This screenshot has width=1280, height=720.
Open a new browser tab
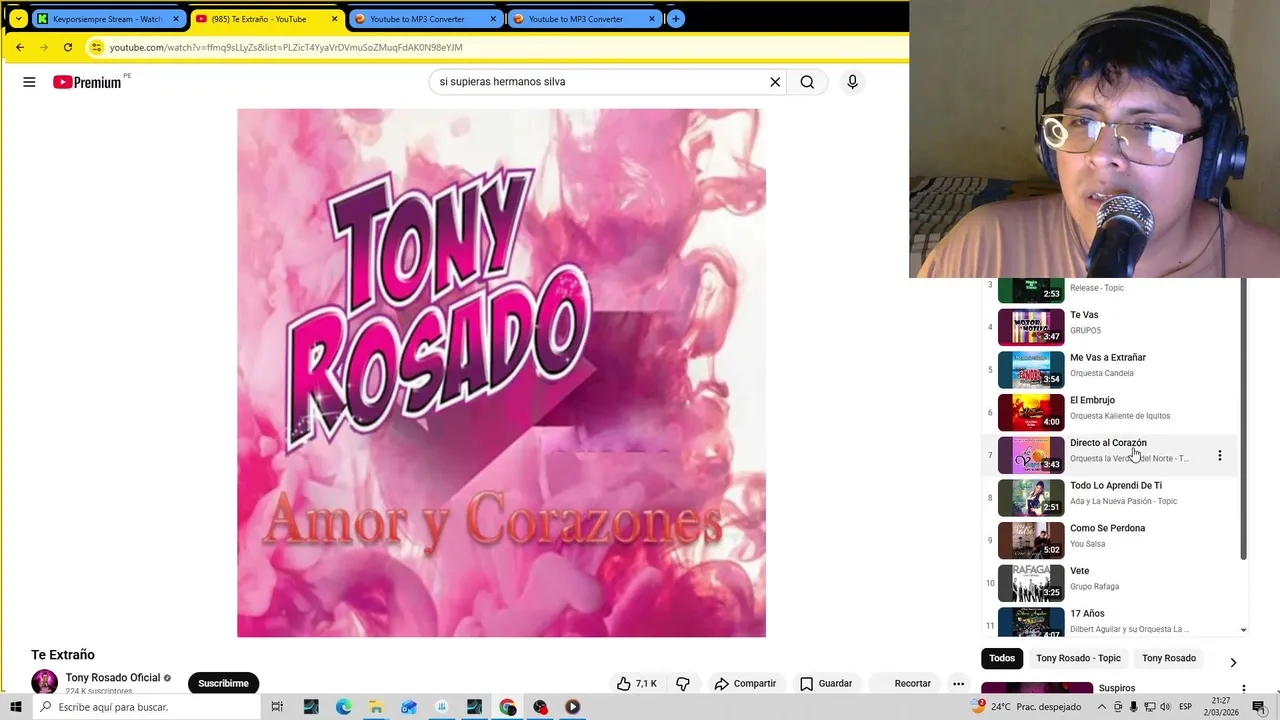coord(676,19)
